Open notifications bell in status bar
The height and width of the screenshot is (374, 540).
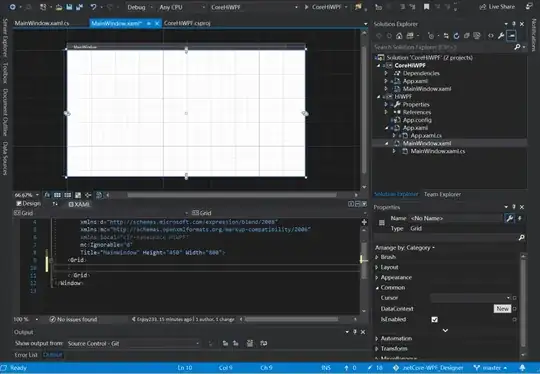[x=522, y=368]
